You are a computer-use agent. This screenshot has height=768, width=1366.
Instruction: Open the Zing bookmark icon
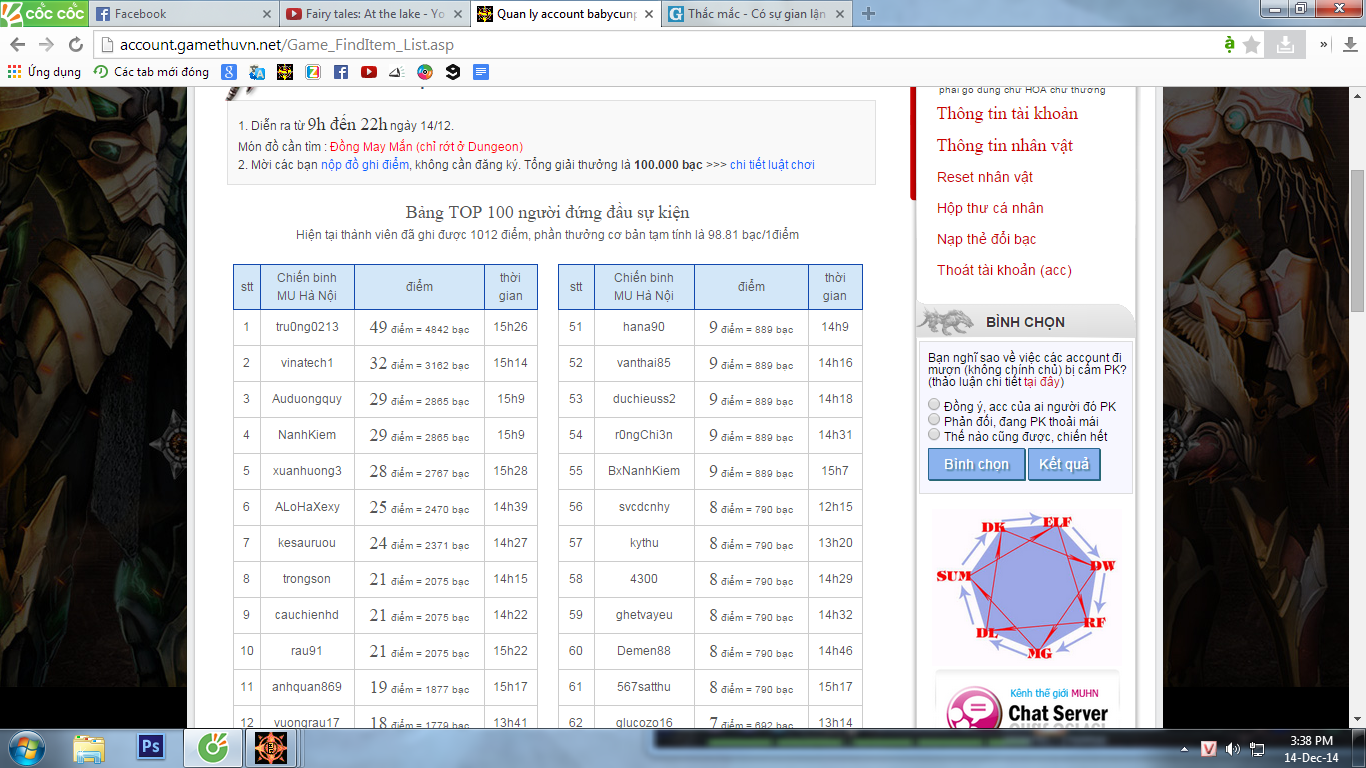[x=313, y=72]
